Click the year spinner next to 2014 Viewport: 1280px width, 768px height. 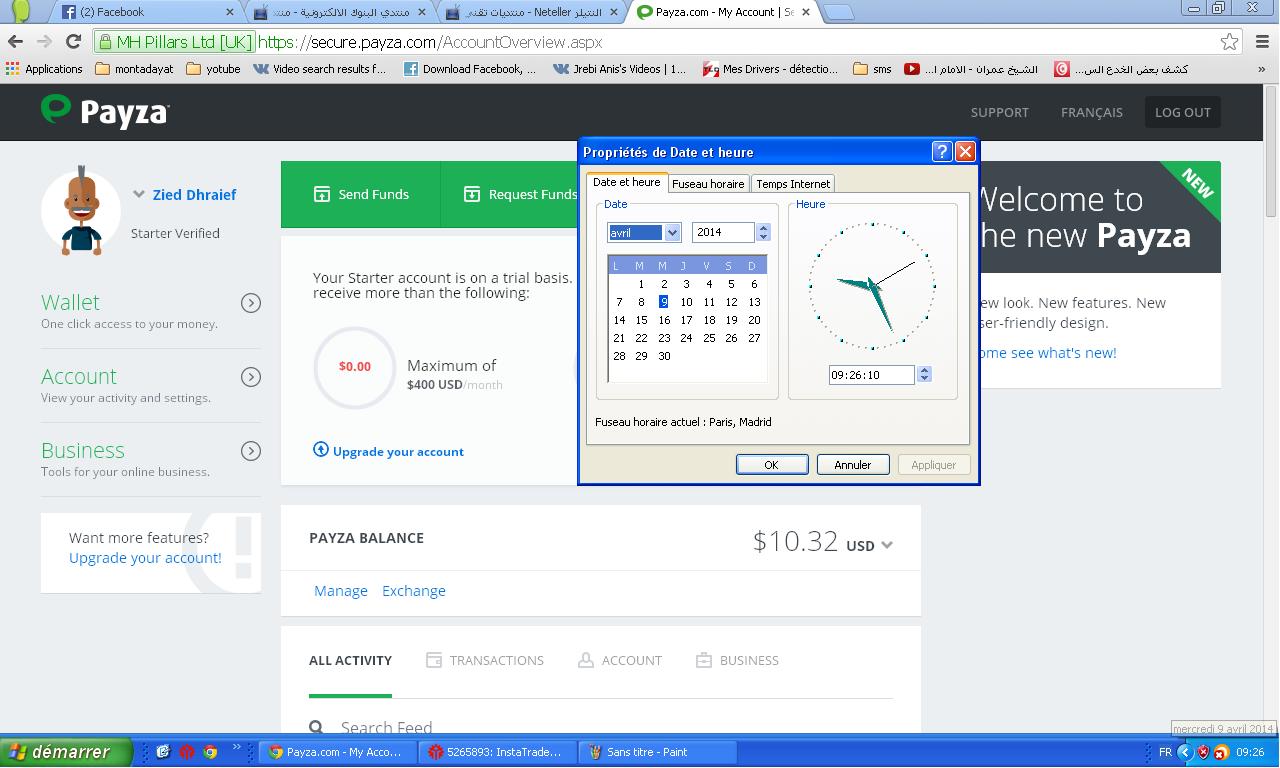(764, 232)
